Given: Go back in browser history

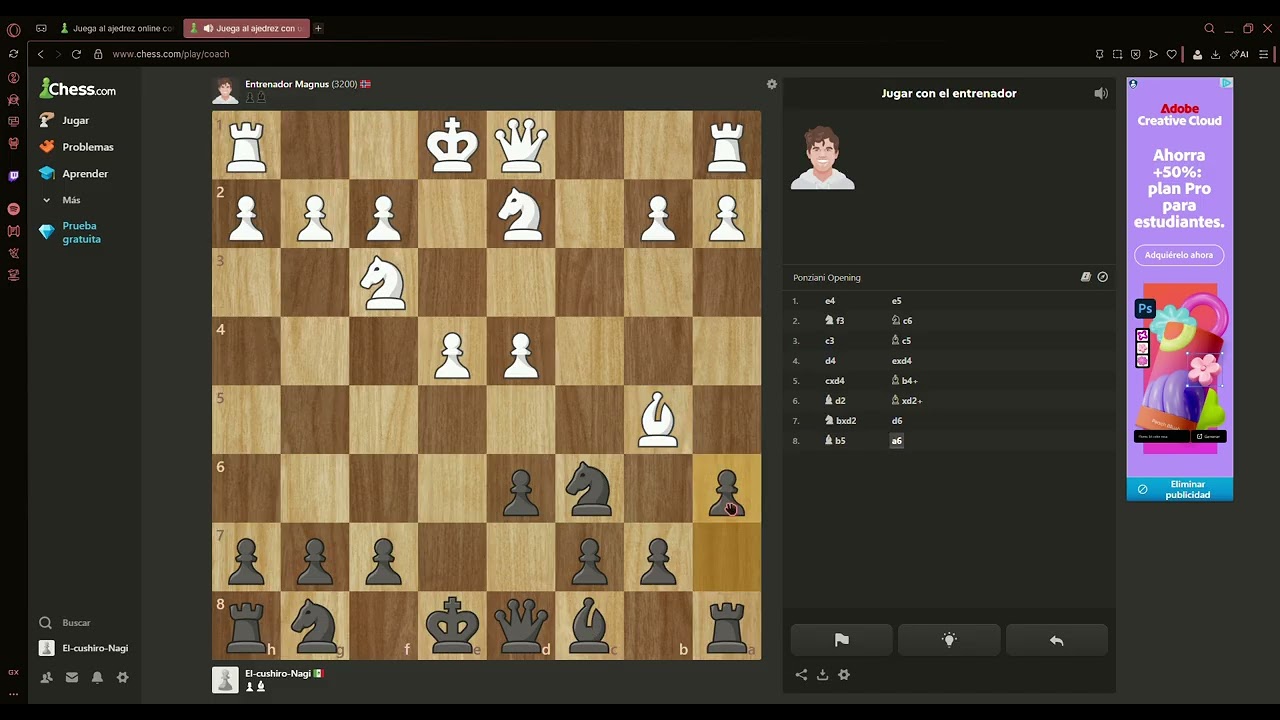Looking at the screenshot, I should pos(40,54).
